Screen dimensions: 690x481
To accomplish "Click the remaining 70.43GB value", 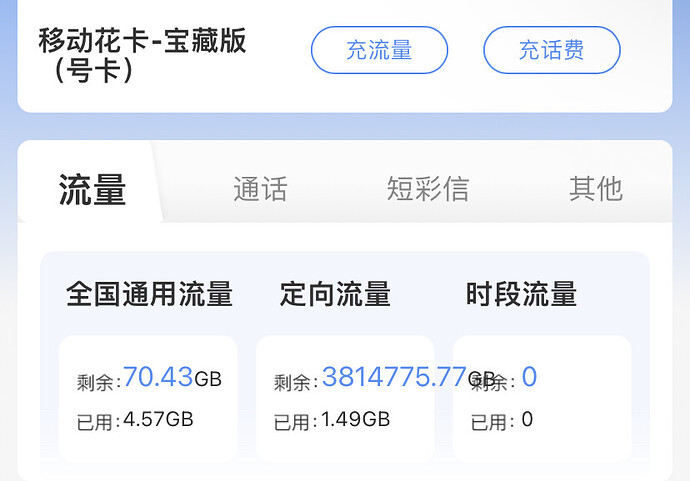I will [x=172, y=377].
